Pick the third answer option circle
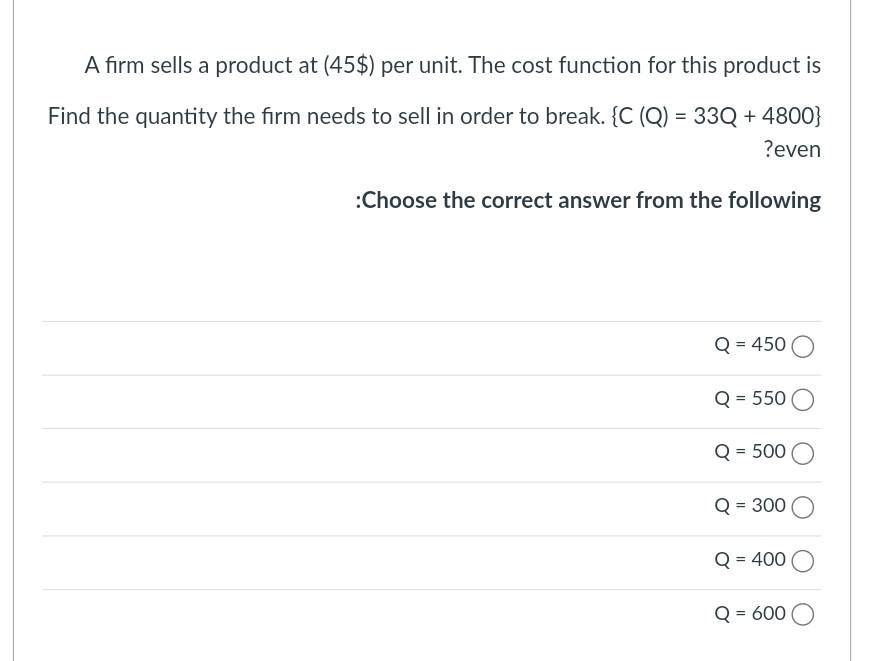The image size is (876, 661). tap(802, 453)
